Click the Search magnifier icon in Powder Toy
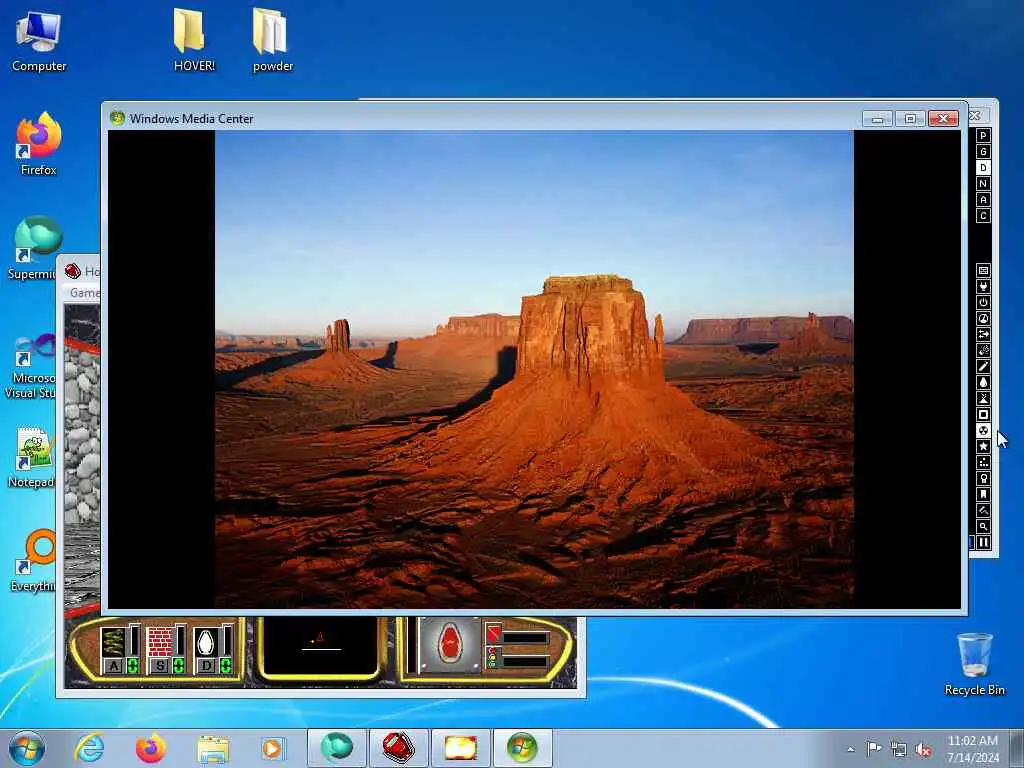 [984, 526]
